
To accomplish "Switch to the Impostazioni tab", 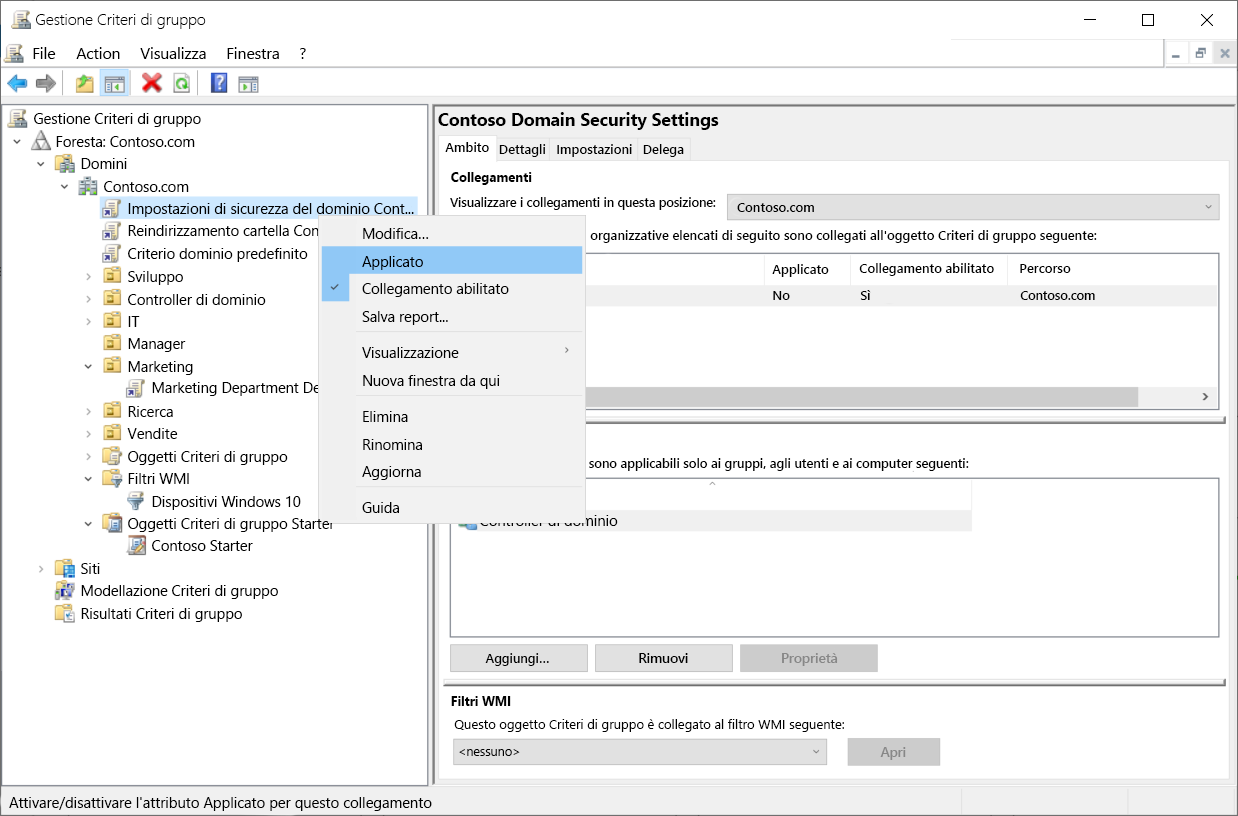I will 593,148.
